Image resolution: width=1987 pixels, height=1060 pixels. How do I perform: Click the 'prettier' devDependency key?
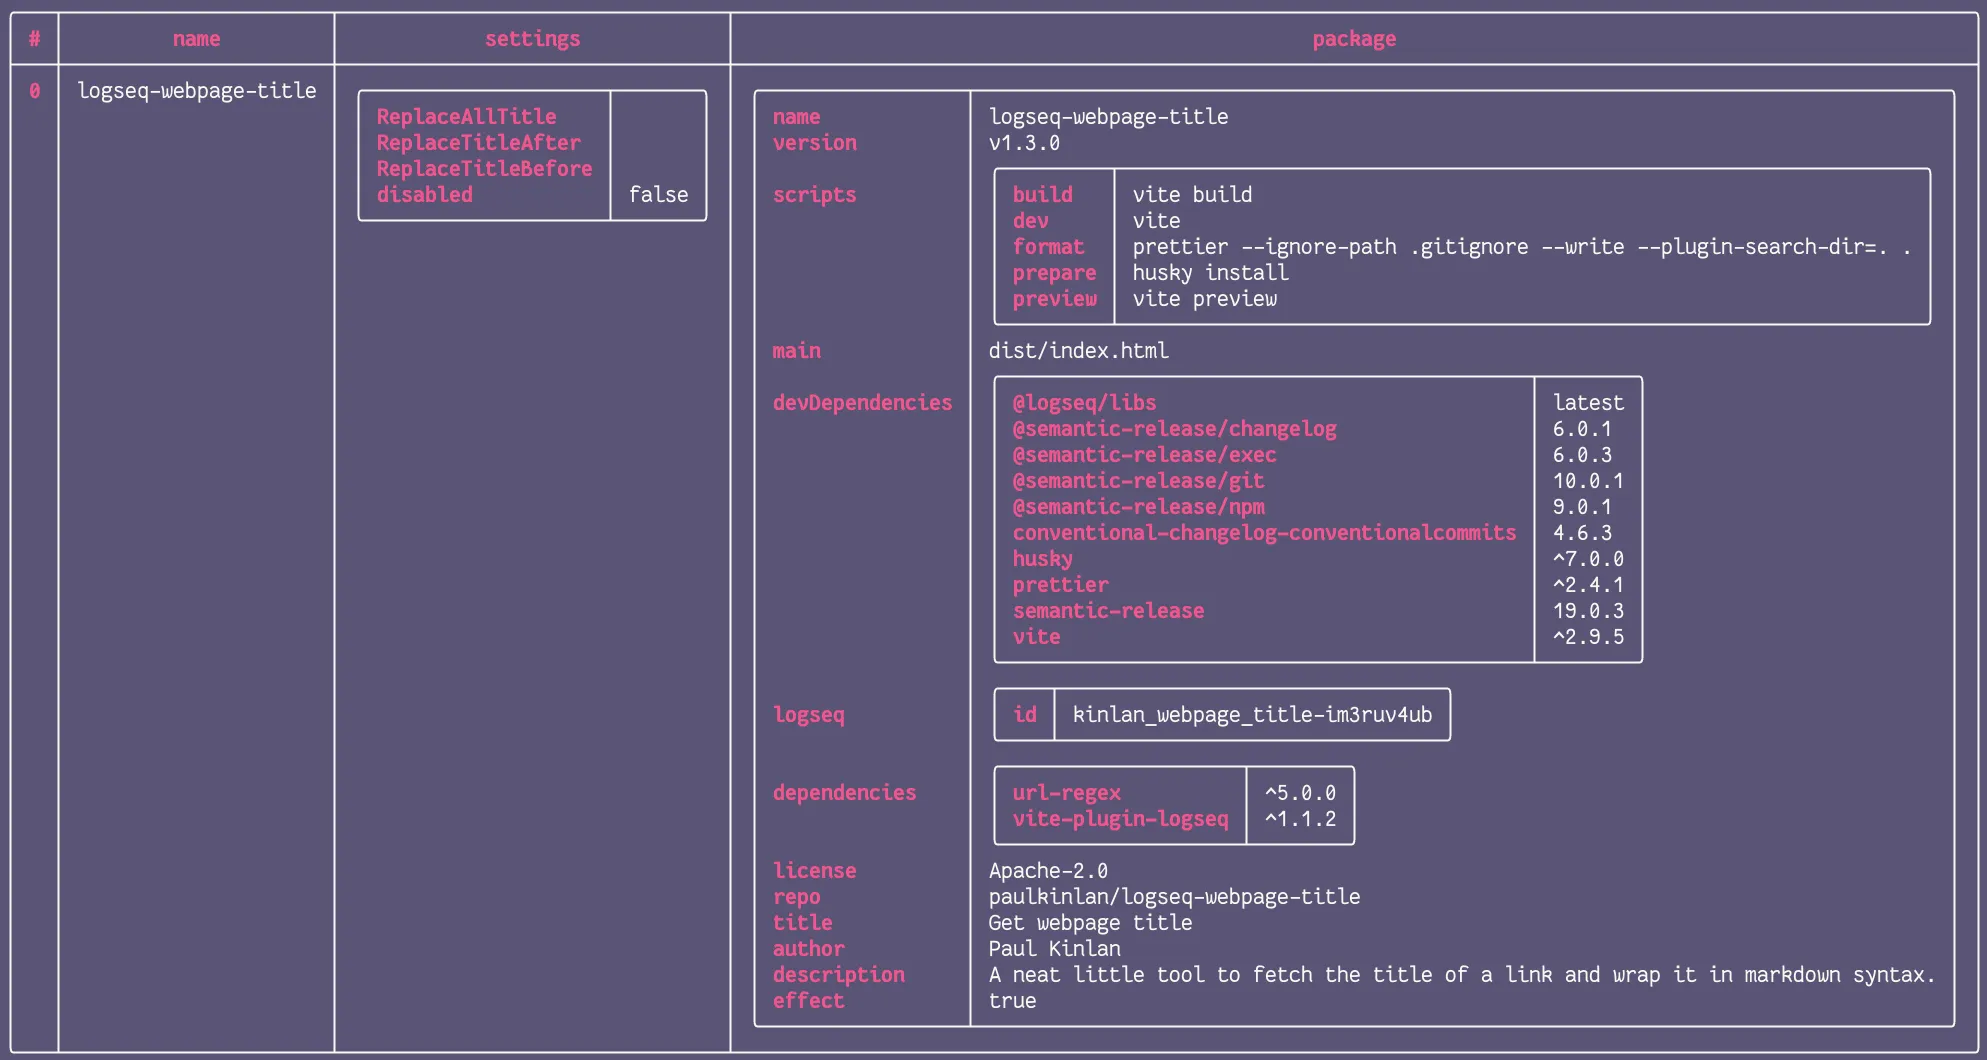click(1060, 585)
